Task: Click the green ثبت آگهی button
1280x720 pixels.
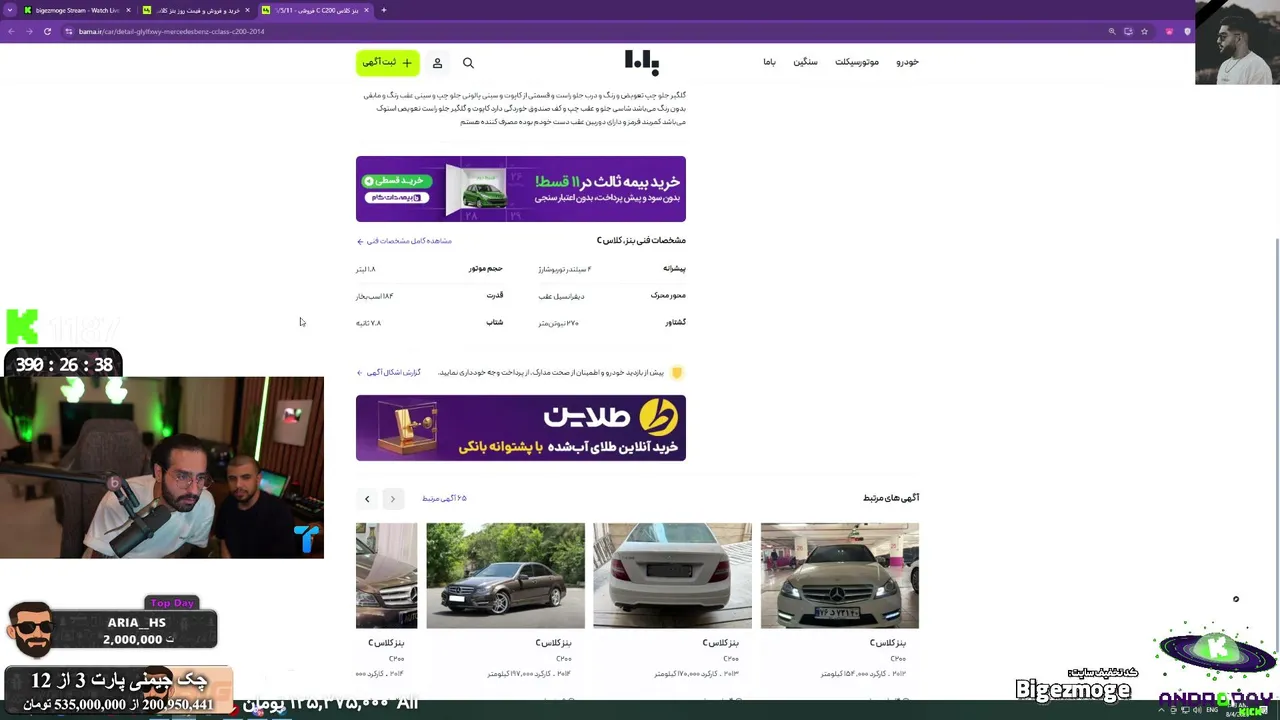Action: pos(388,63)
